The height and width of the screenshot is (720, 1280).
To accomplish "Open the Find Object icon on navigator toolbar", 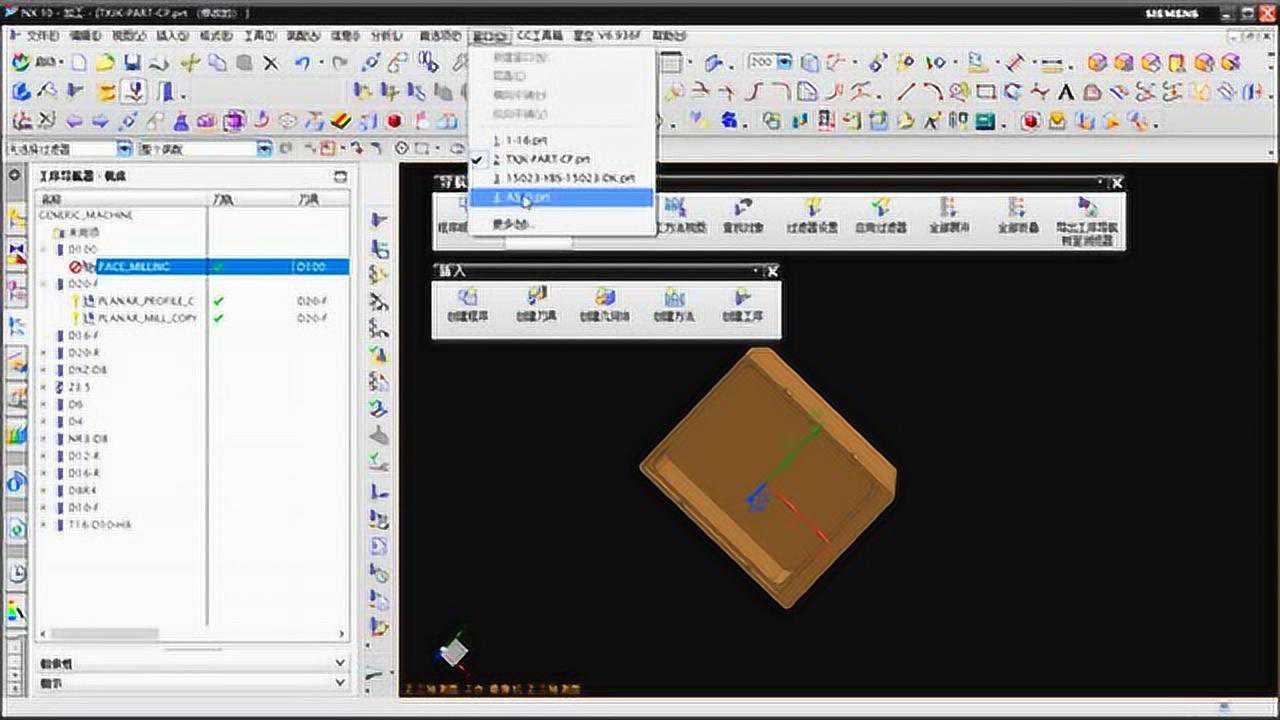I will 741,210.
